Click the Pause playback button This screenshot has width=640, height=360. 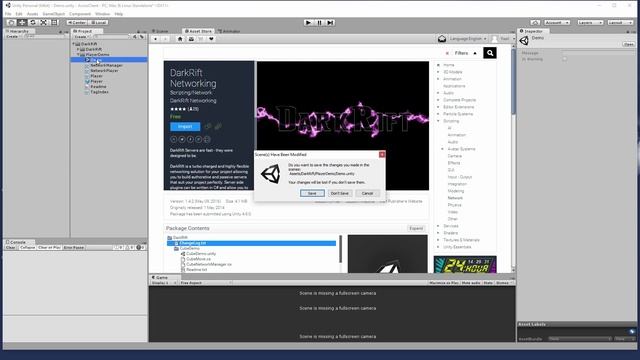(x=320, y=22)
